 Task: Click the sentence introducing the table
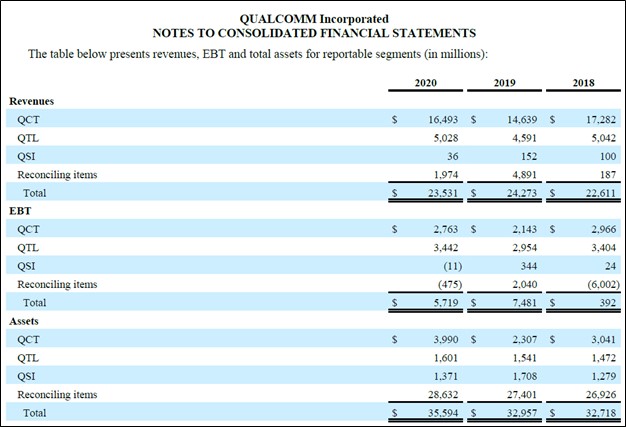(x=258, y=54)
